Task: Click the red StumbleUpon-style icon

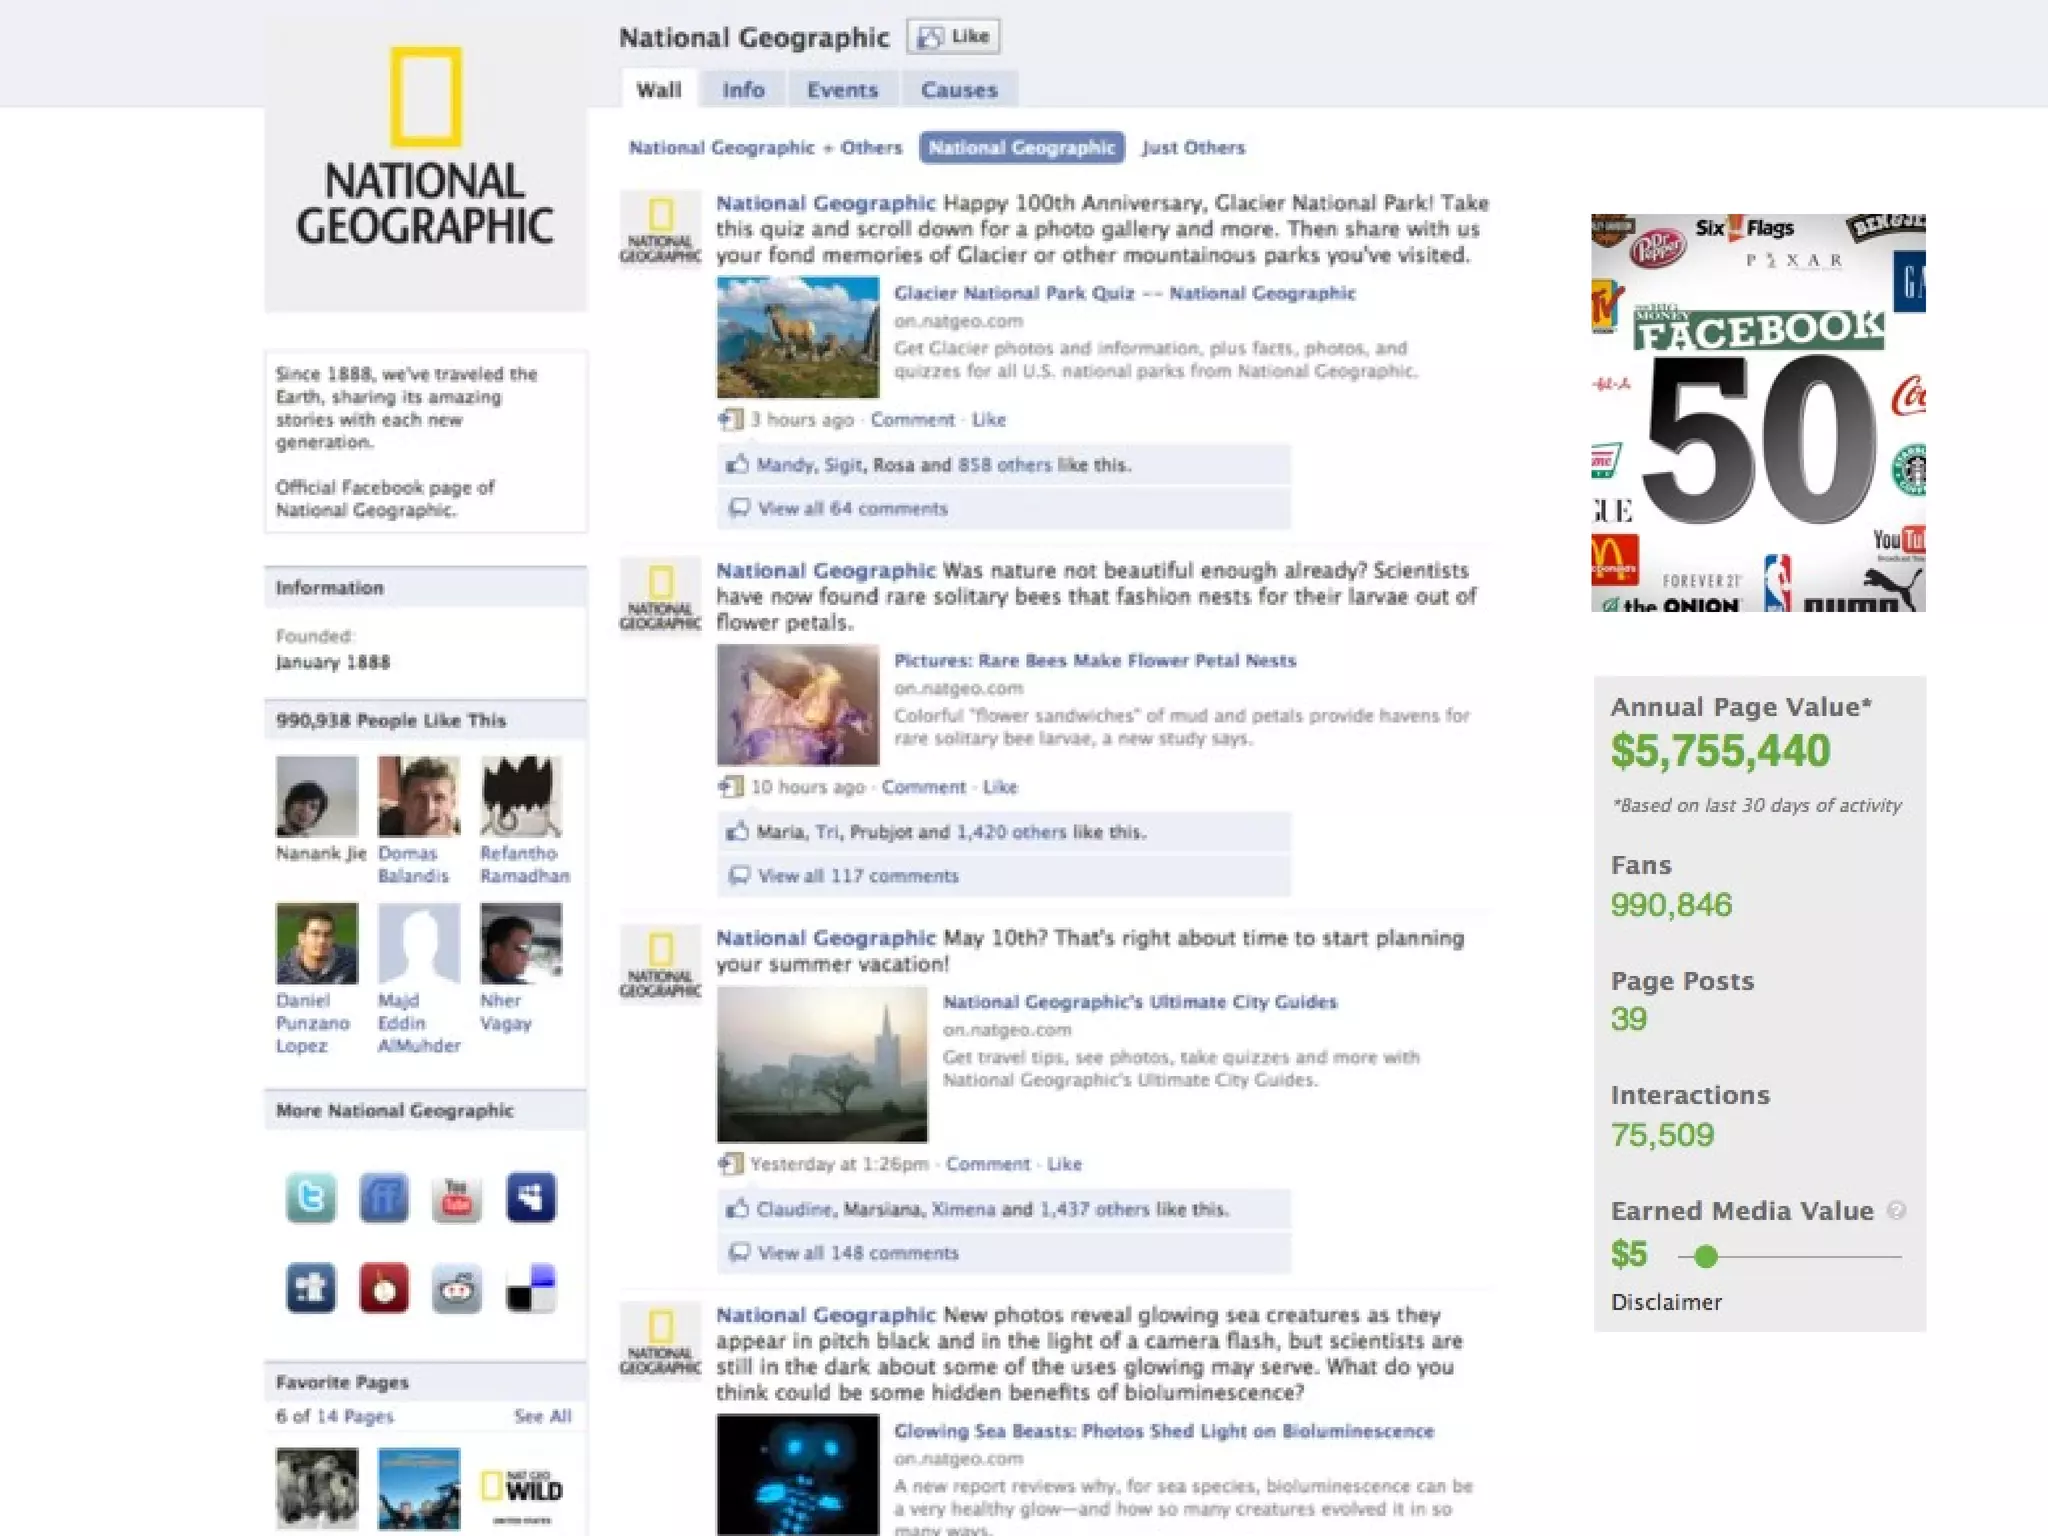Action: click(384, 1288)
